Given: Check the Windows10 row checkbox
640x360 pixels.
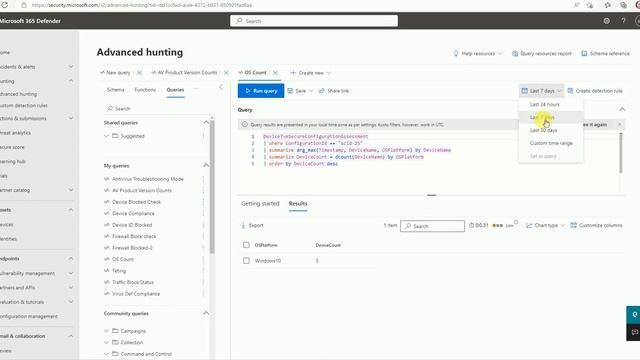Looking at the screenshot, I should point(246,260).
